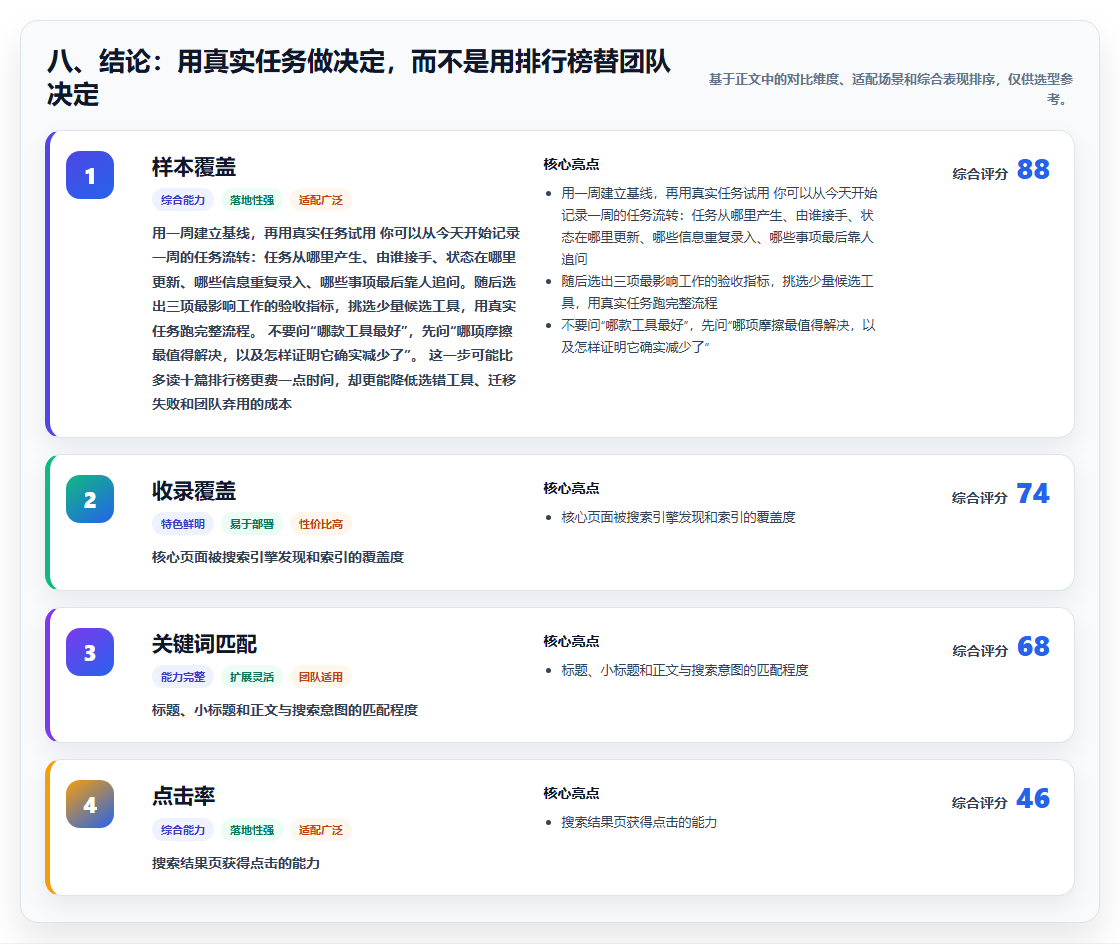Viewport: 1120px width, 944px height.
Task: Click the score 74 value
Action: (x=1033, y=494)
